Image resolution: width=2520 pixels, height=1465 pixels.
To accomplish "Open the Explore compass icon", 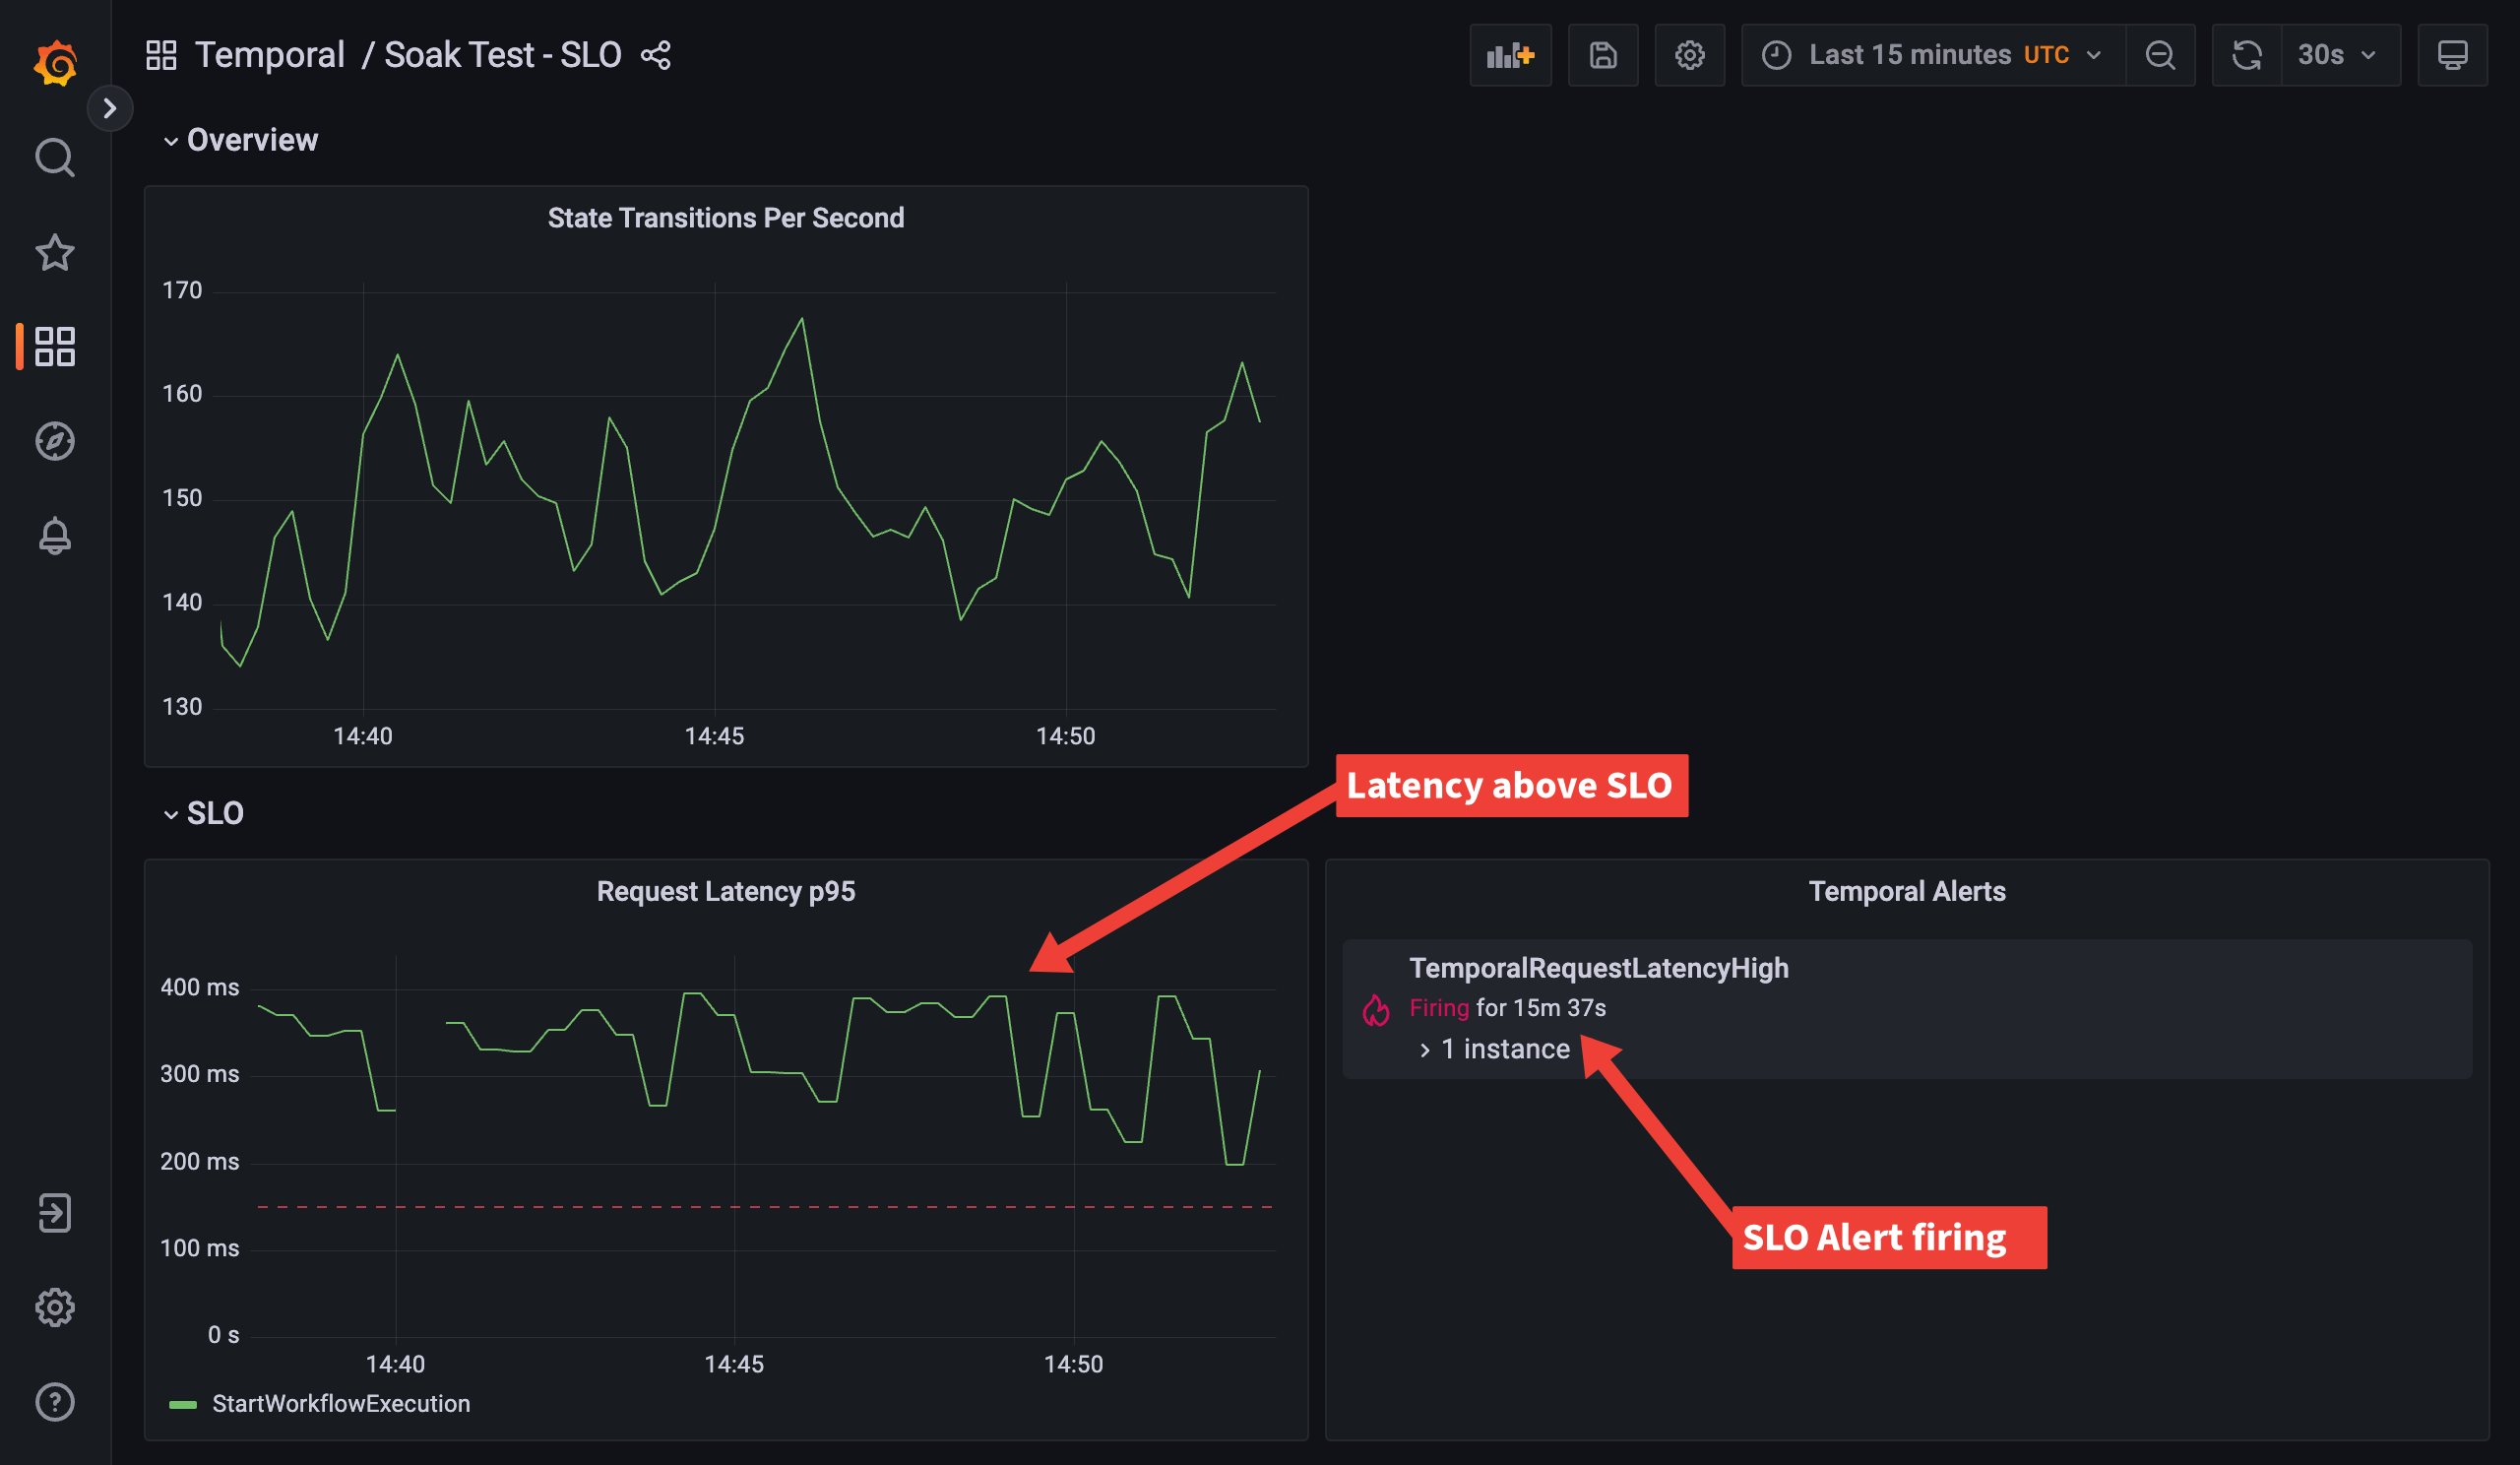I will (55, 441).
